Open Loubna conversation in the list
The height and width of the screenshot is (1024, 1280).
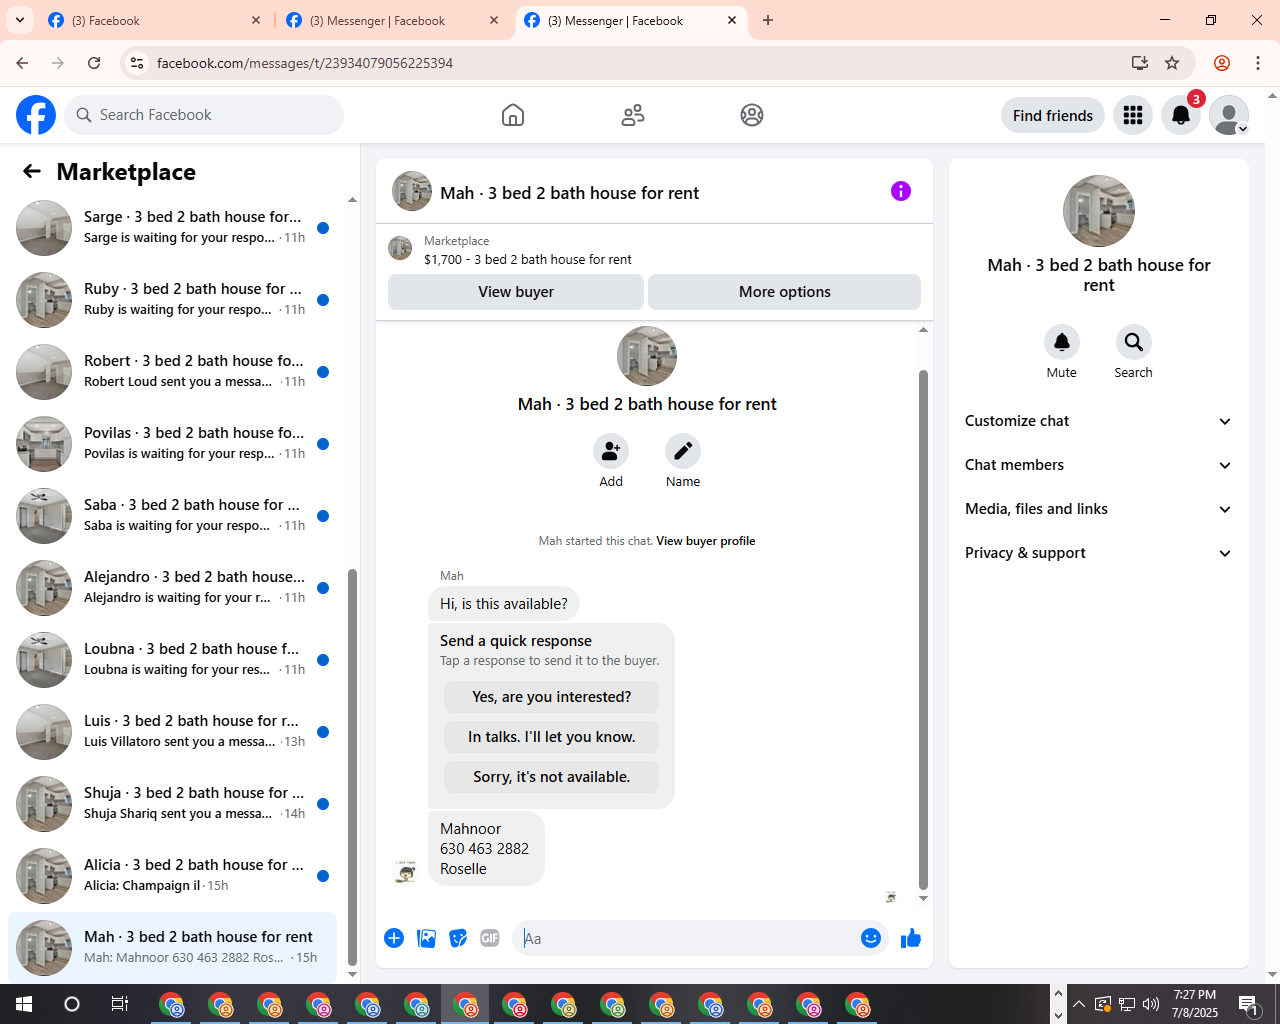tap(172, 660)
